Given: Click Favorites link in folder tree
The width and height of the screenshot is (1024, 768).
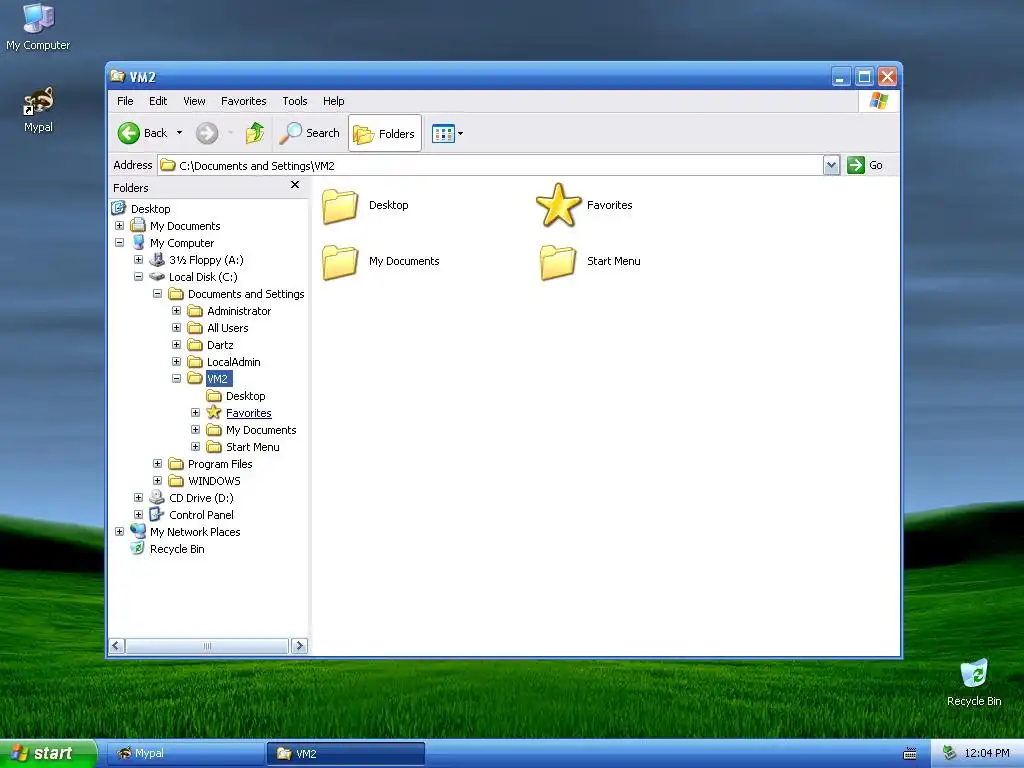Looking at the screenshot, I should pos(249,413).
